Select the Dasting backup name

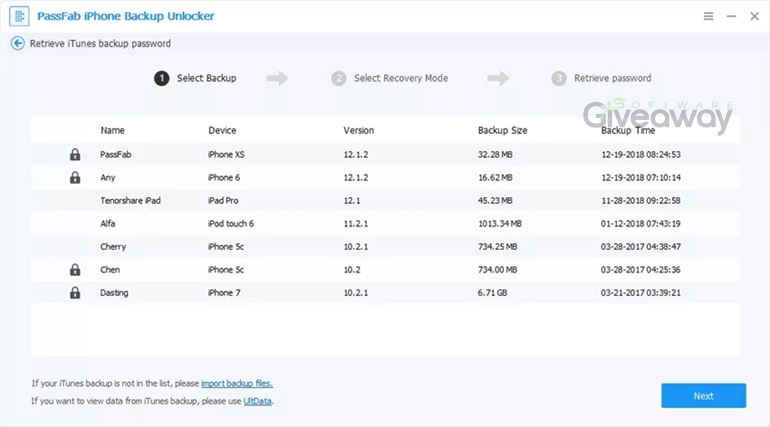(114, 293)
